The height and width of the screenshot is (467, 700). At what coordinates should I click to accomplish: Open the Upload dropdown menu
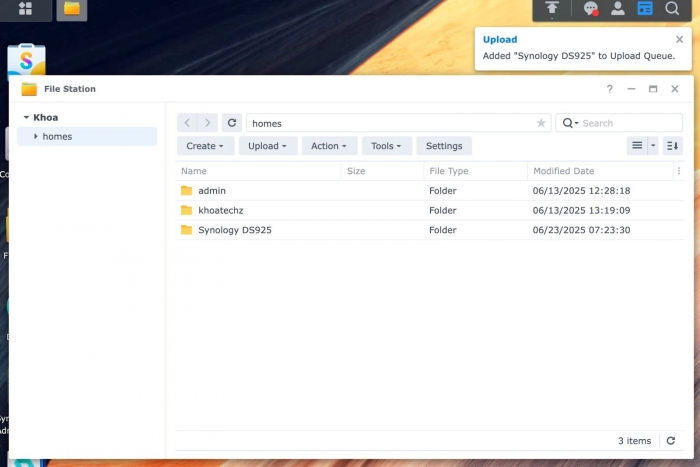(x=268, y=146)
